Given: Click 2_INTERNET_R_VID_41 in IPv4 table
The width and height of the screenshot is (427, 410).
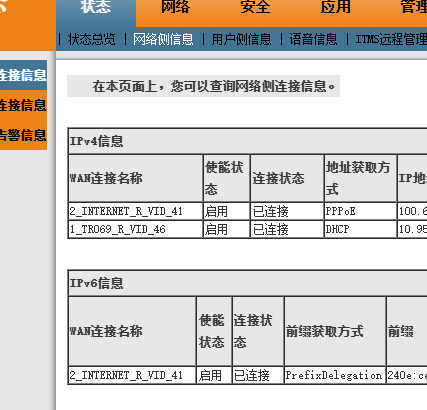Looking at the screenshot, I should [126, 211].
